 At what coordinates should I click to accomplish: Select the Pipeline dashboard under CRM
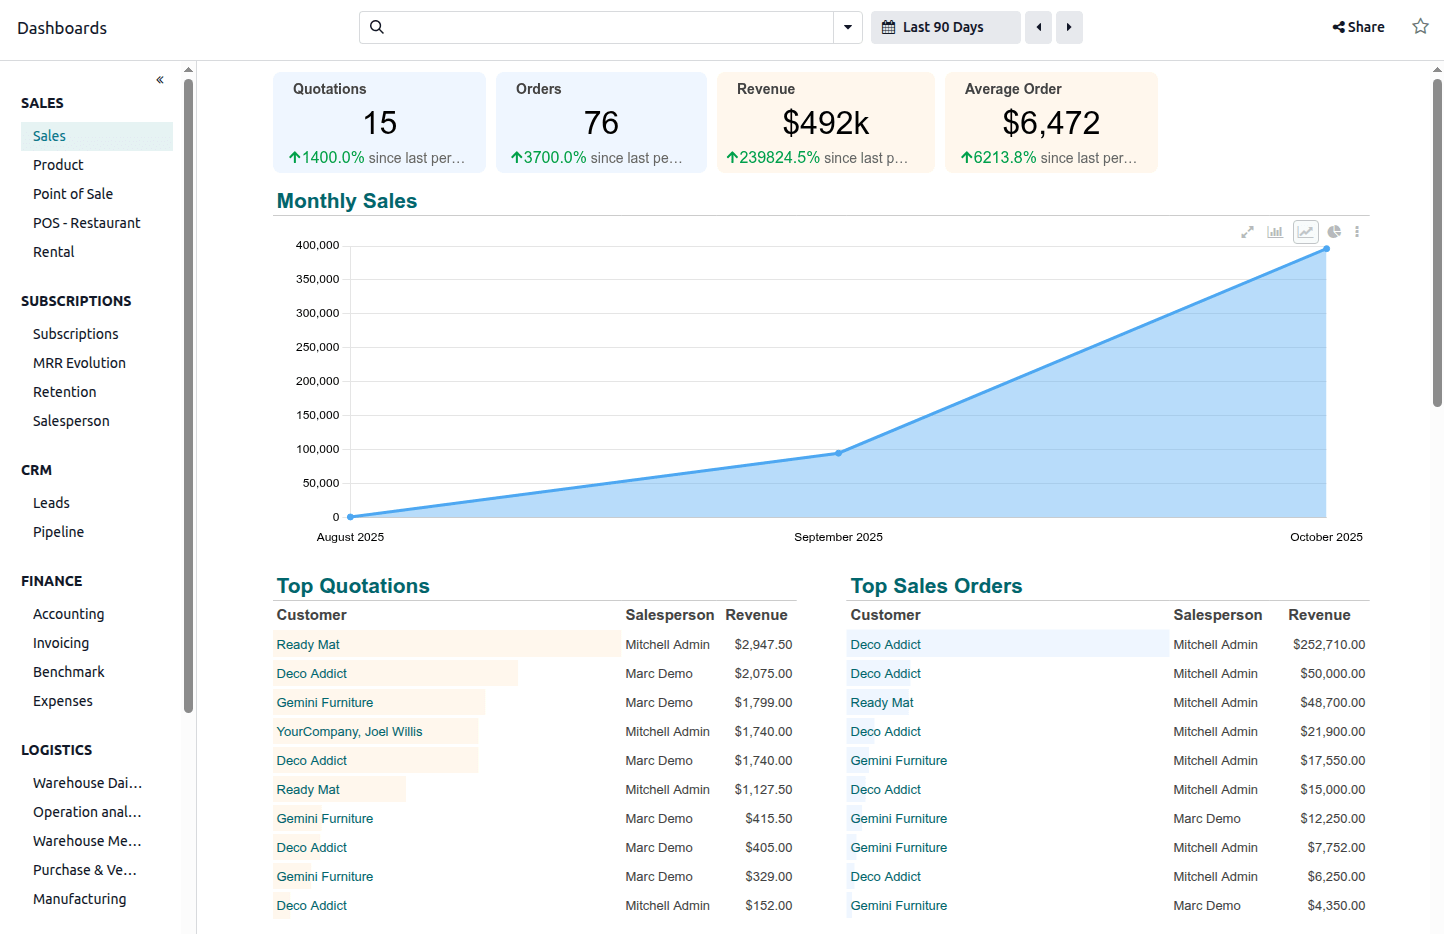coord(58,532)
